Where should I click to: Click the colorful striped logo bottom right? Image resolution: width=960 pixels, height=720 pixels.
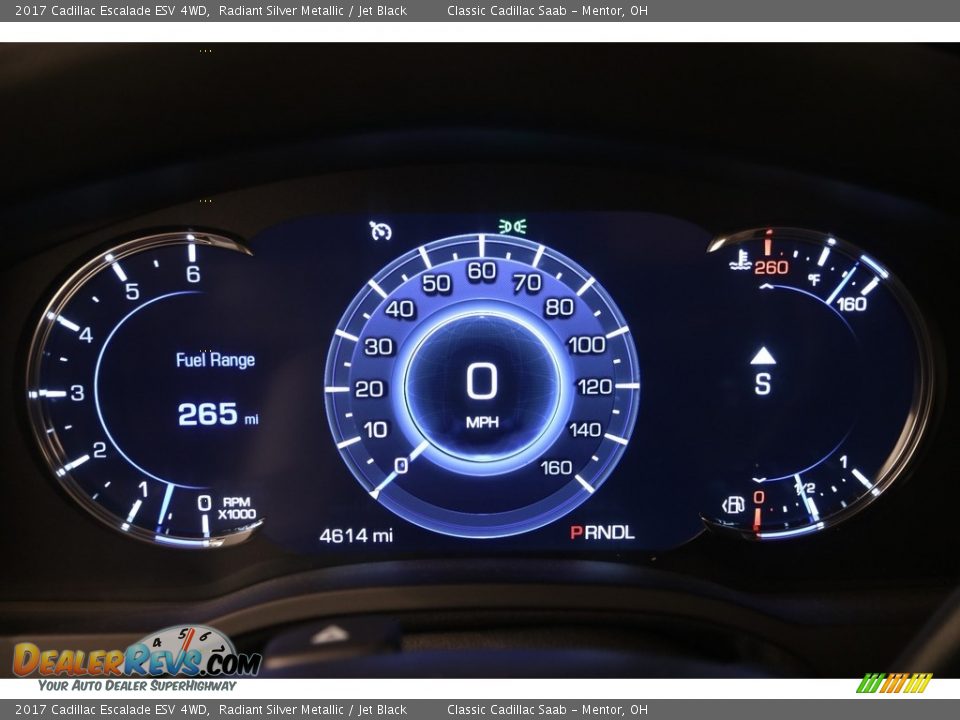(894, 683)
